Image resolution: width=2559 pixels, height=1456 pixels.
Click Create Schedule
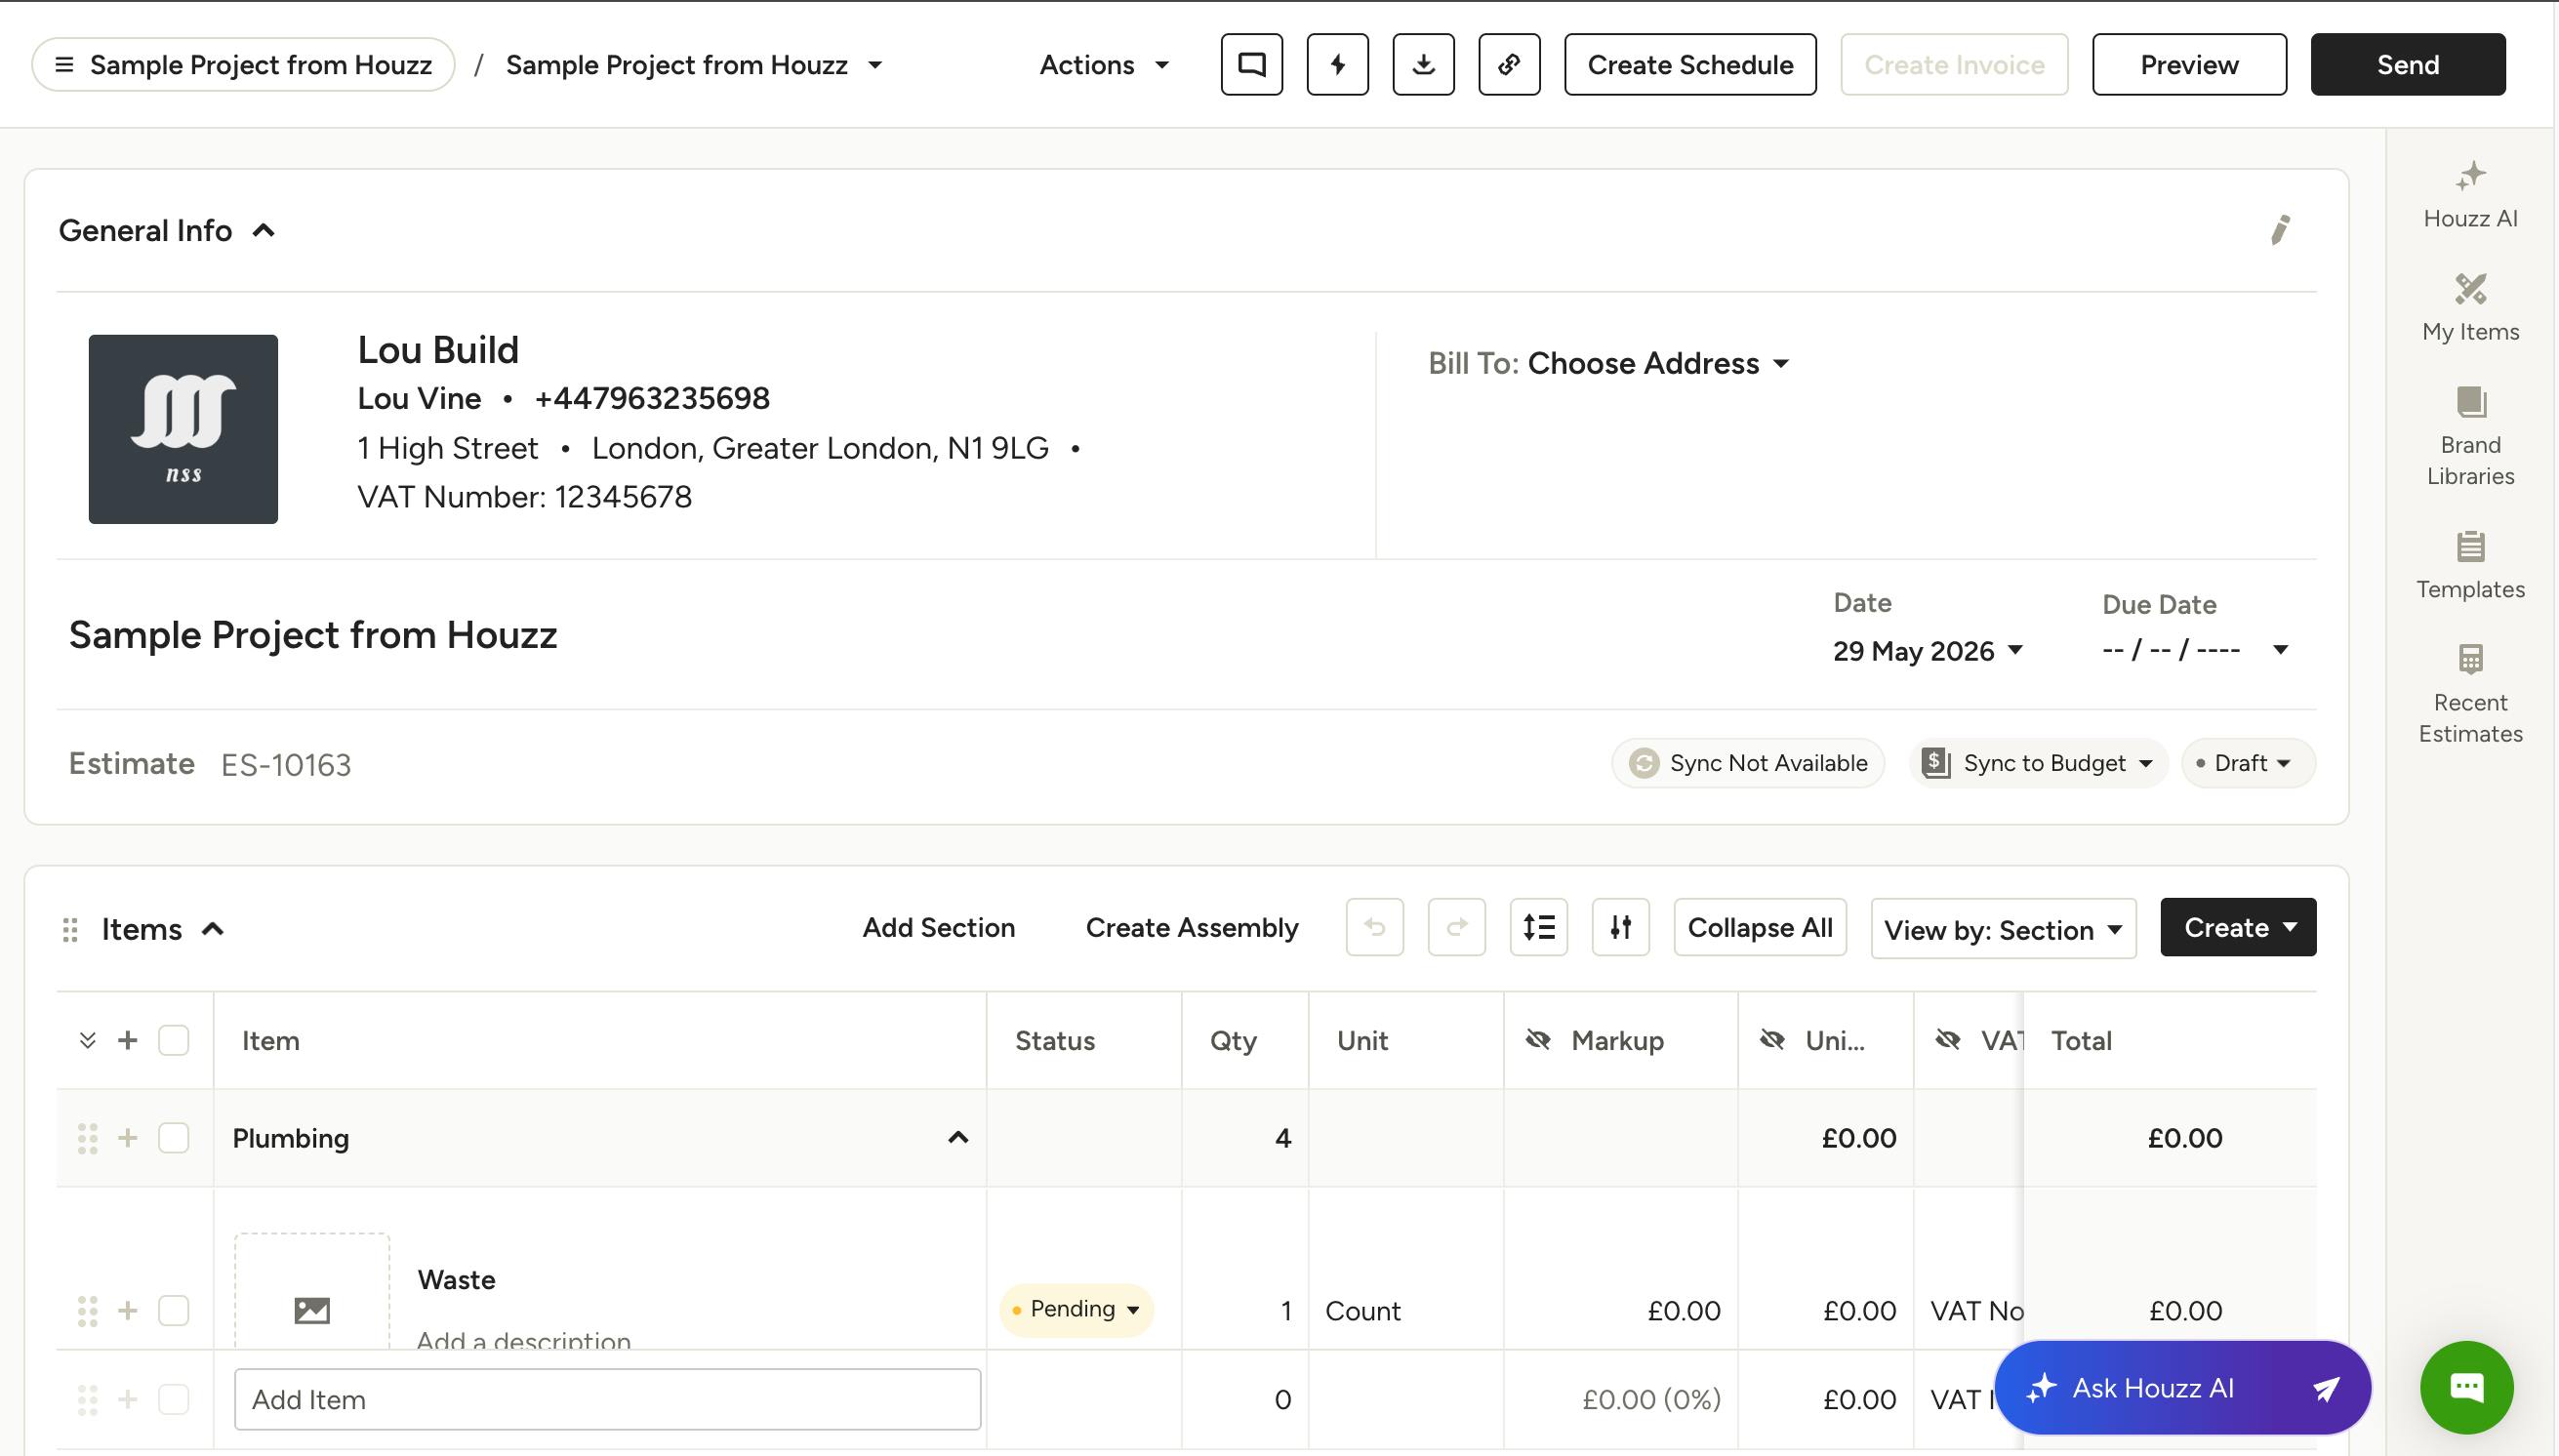[1690, 64]
